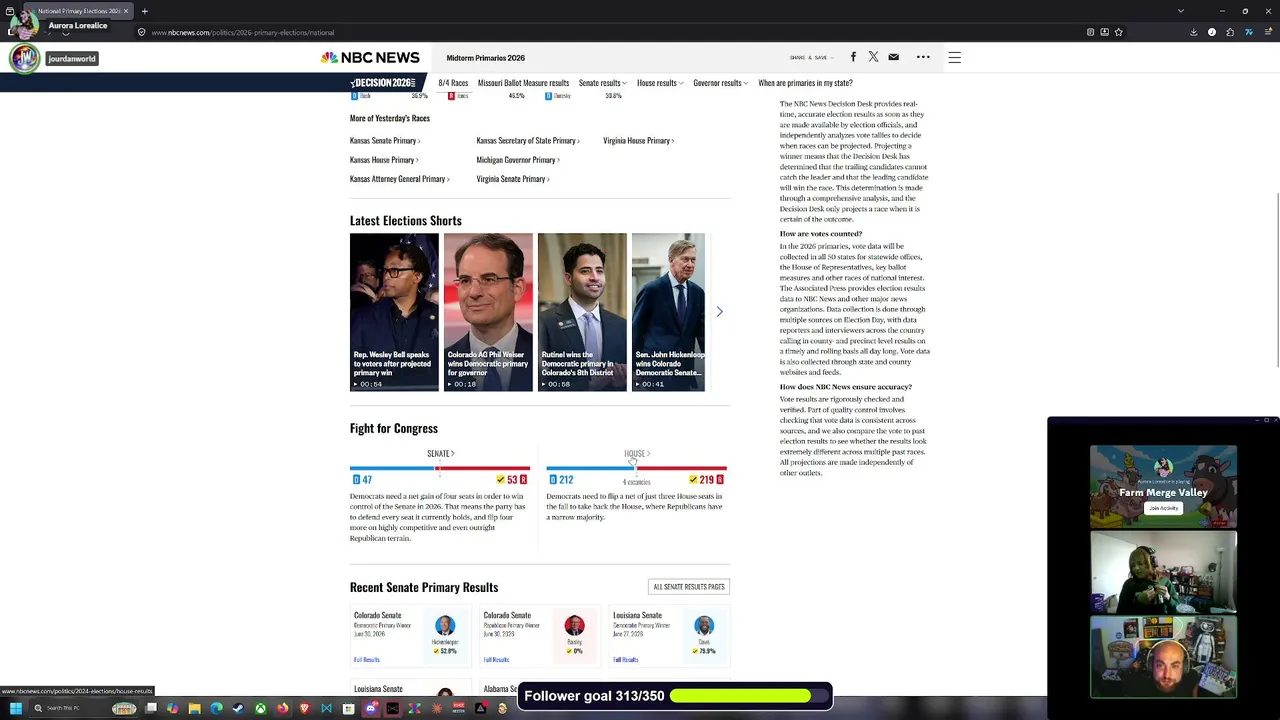This screenshot has height=720, width=1280.
Task: Open Discord from the taskbar
Action: pyautogui.click(x=370, y=709)
